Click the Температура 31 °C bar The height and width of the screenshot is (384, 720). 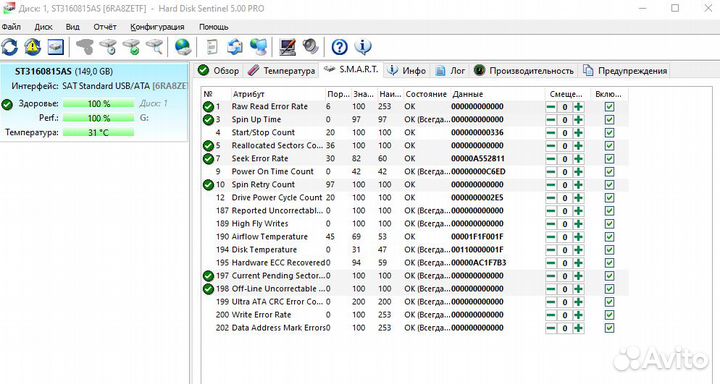99,132
